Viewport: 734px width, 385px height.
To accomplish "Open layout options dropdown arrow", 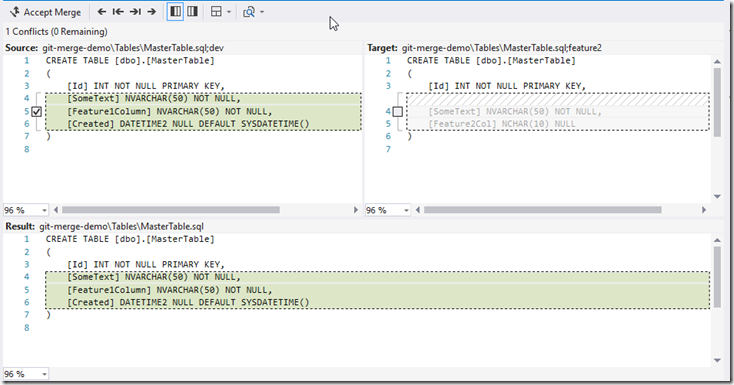I will click(229, 12).
